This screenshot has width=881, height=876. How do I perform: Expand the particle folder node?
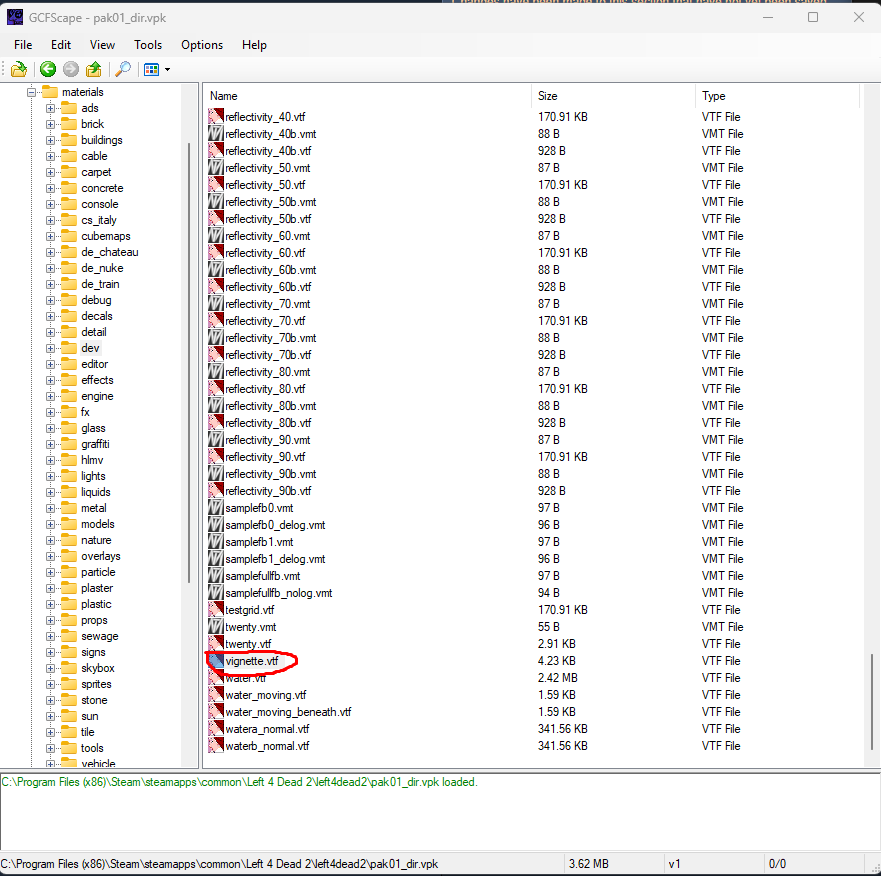tap(51, 573)
